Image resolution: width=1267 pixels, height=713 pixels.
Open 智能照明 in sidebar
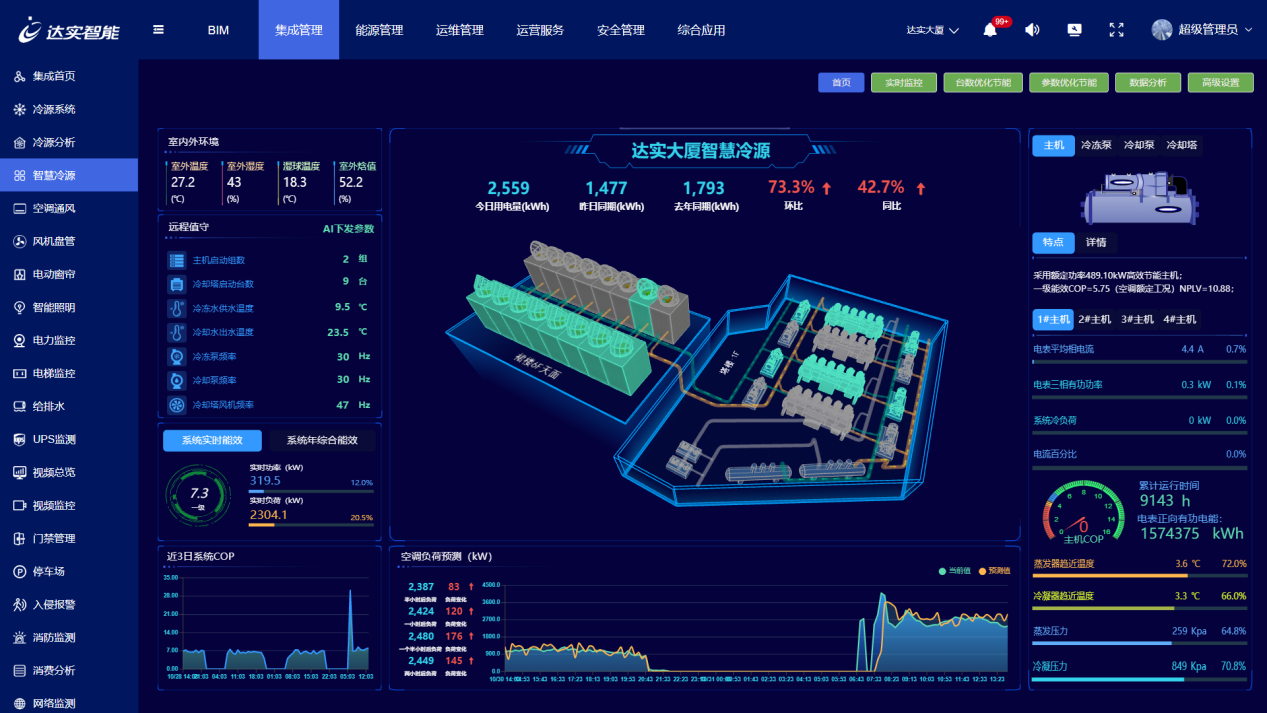(x=69, y=307)
